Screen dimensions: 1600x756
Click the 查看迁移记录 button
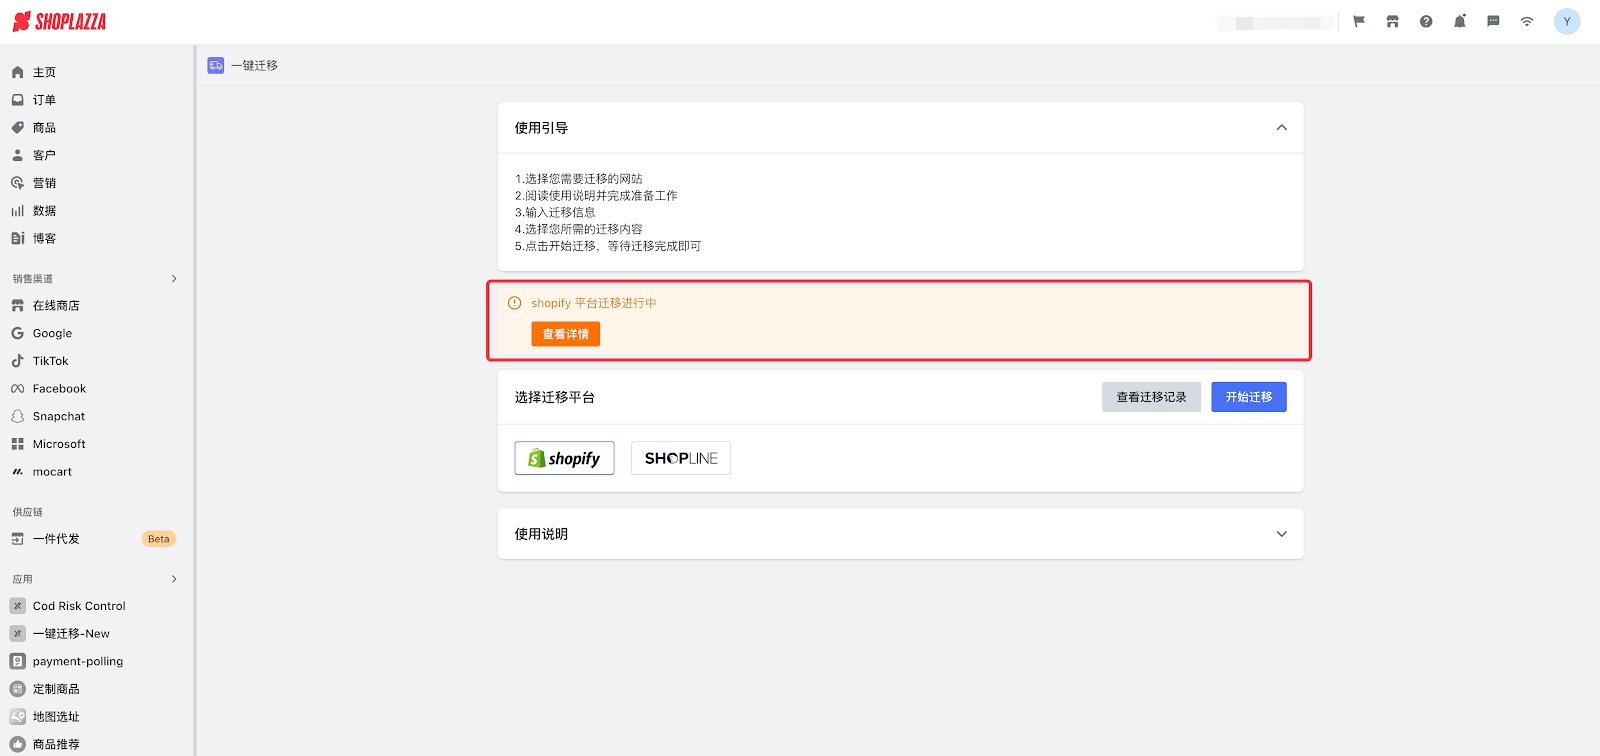1151,397
